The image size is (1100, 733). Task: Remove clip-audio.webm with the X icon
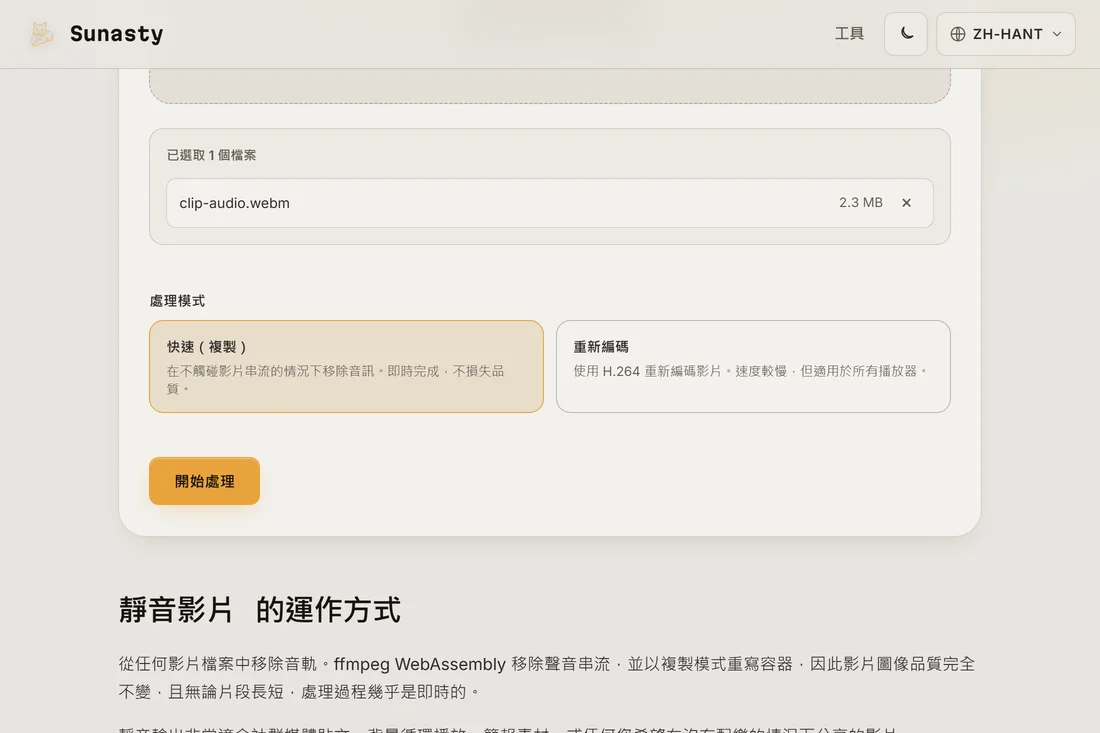(906, 203)
